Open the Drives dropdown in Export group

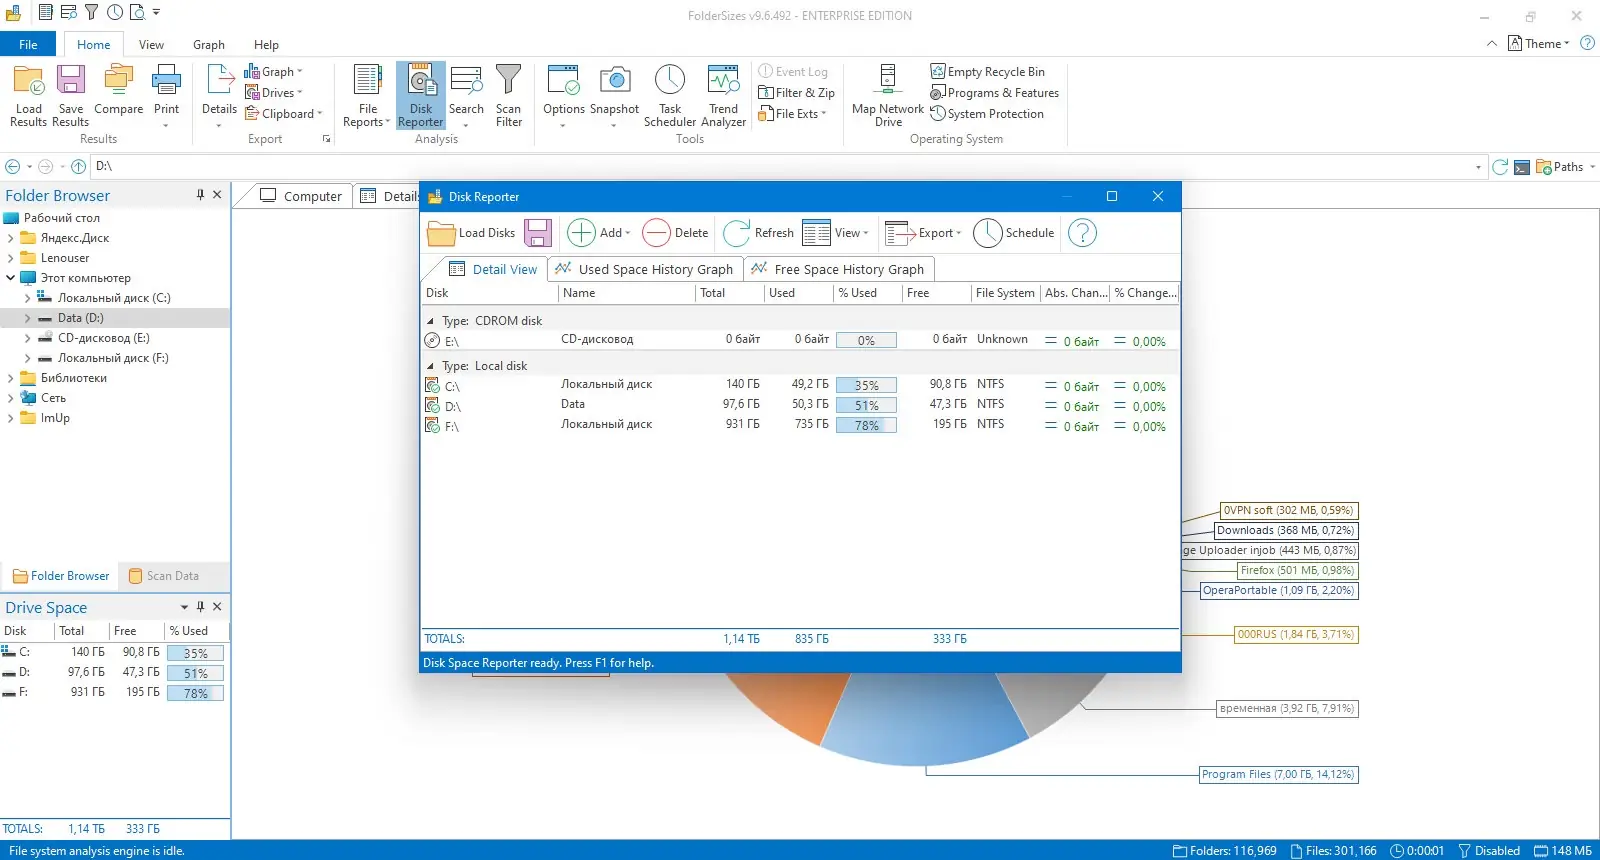click(x=273, y=93)
